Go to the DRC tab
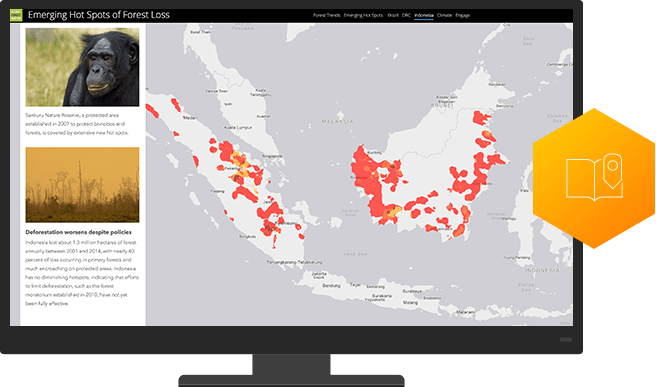 coord(406,15)
